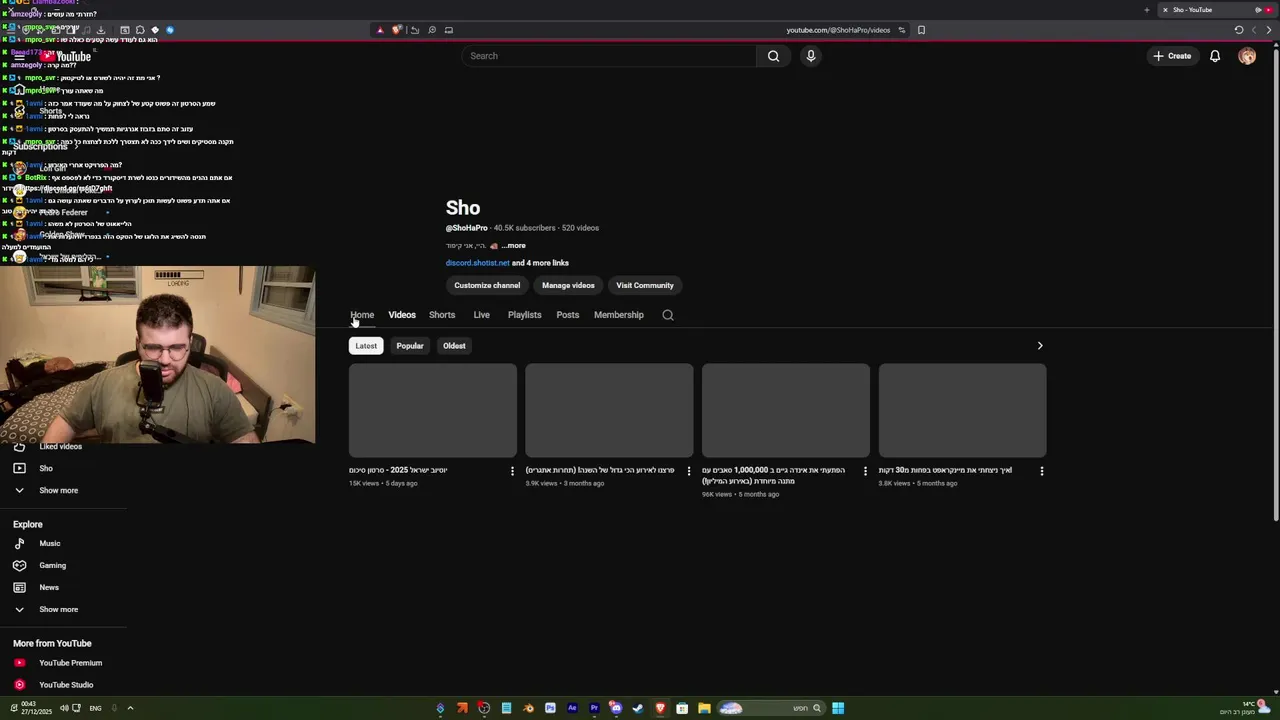The height and width of the screenshot is (720, 1280).
Task: Open the 2025 summary video thumbnail
Action: tap(433, 411)
